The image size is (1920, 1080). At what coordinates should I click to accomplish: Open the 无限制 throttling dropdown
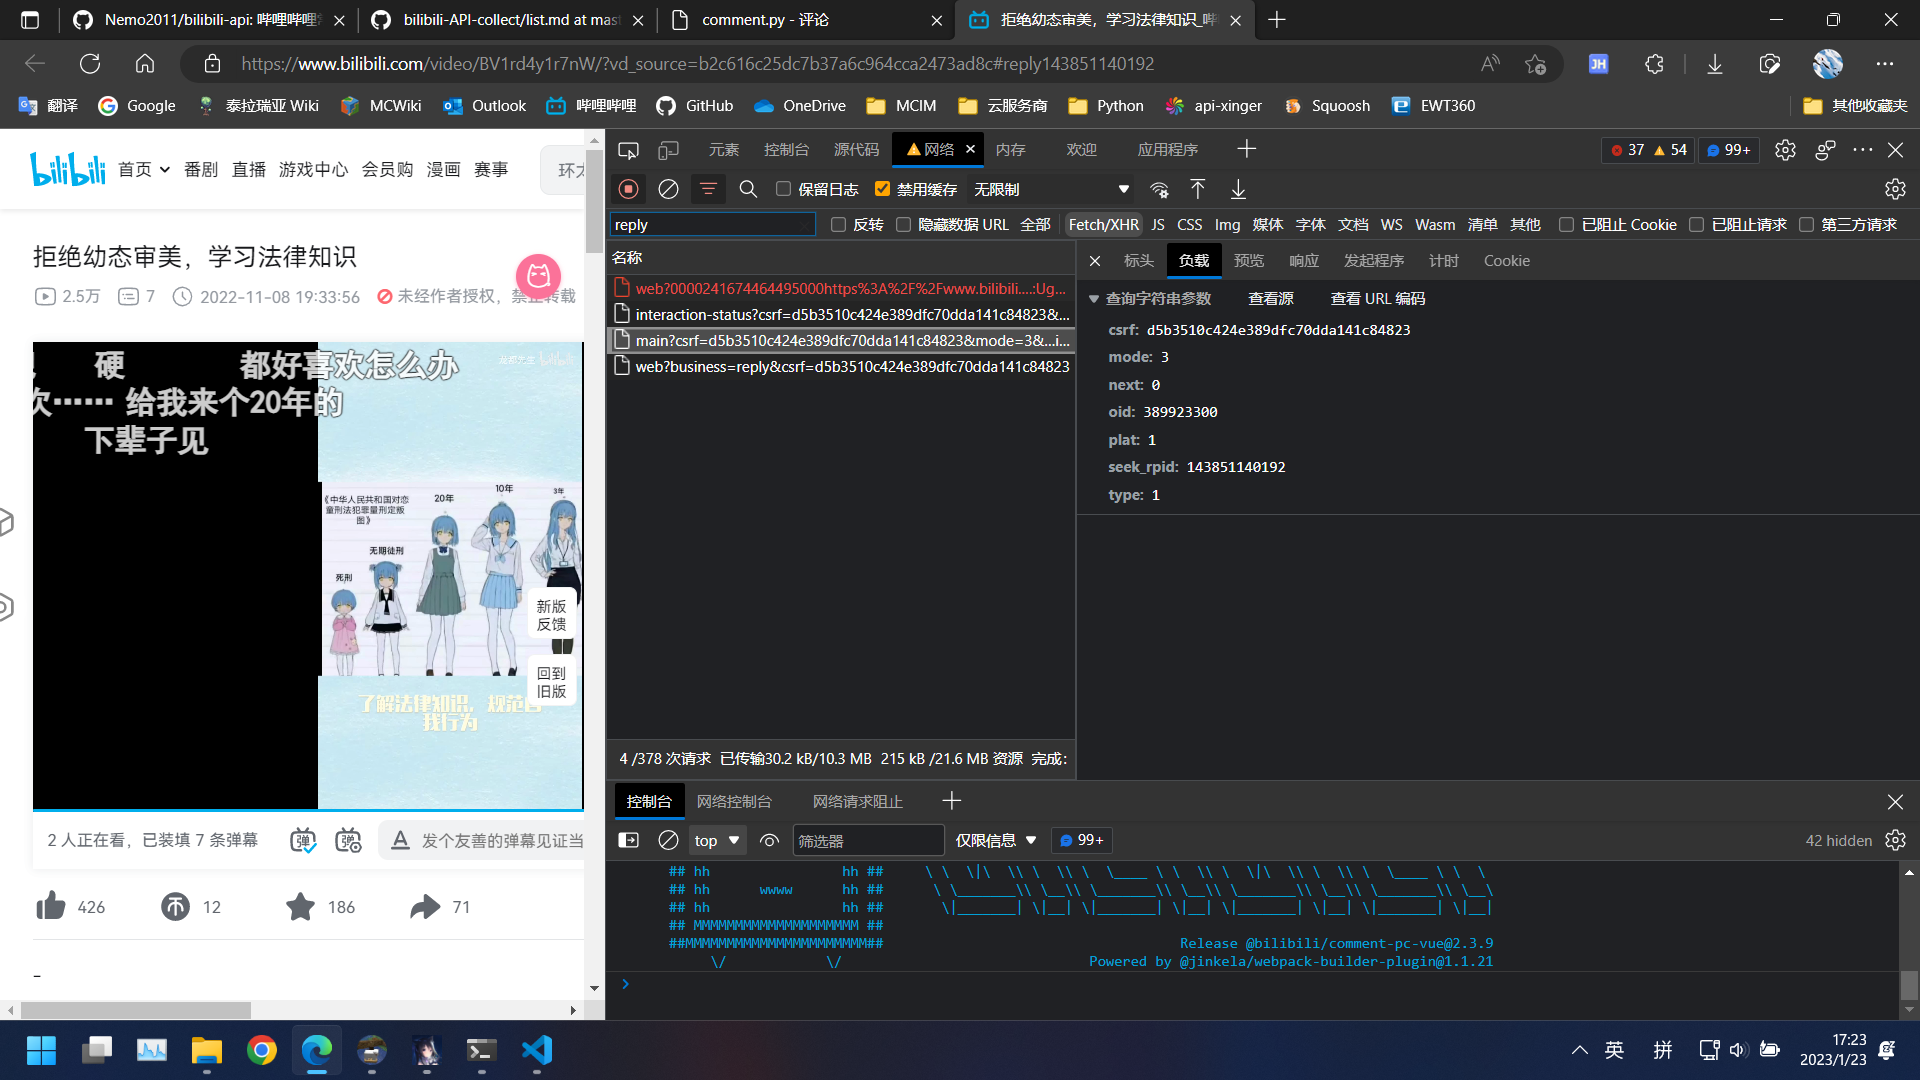point(1050,189)
